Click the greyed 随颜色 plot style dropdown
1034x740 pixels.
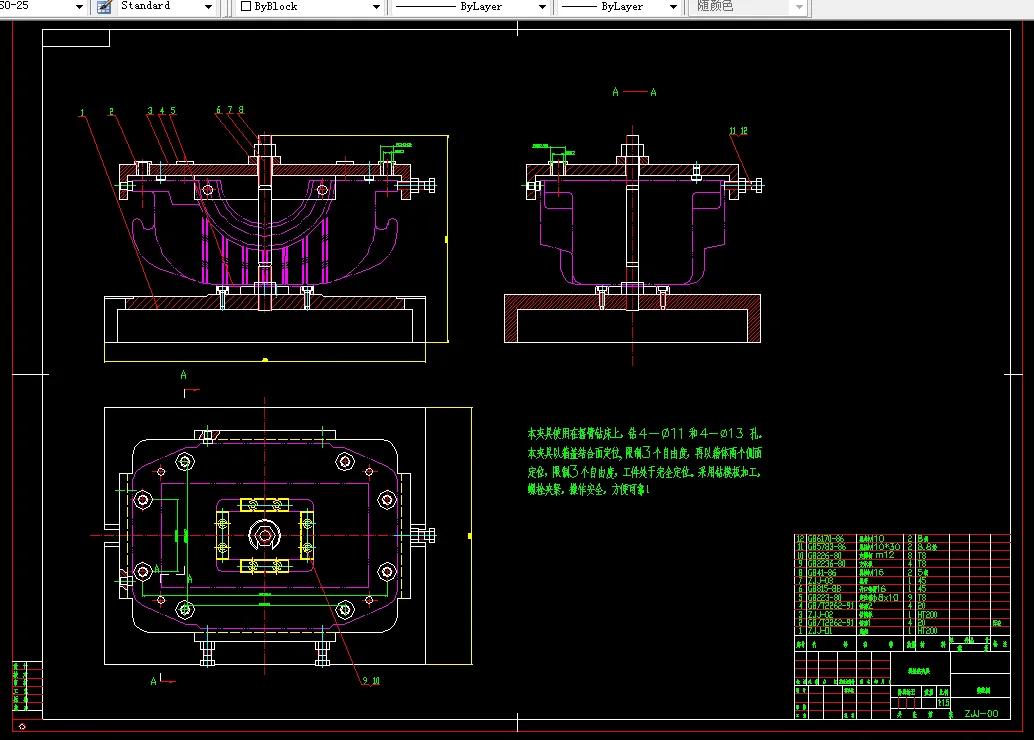click(749, 7)
